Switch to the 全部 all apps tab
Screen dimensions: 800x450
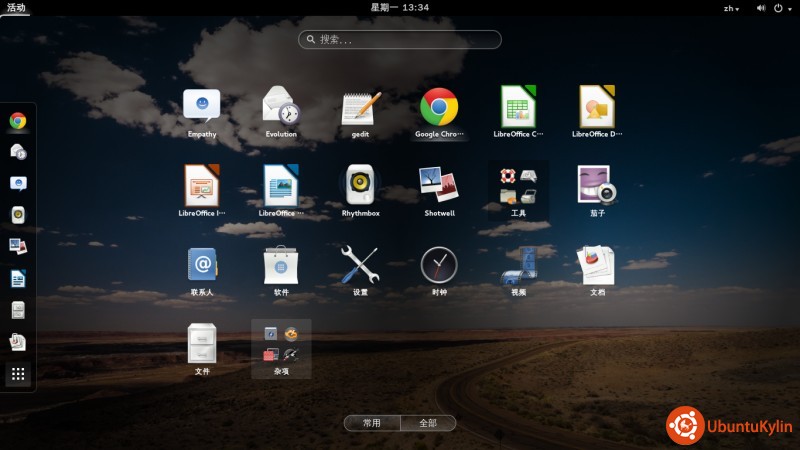pos(428,423)
